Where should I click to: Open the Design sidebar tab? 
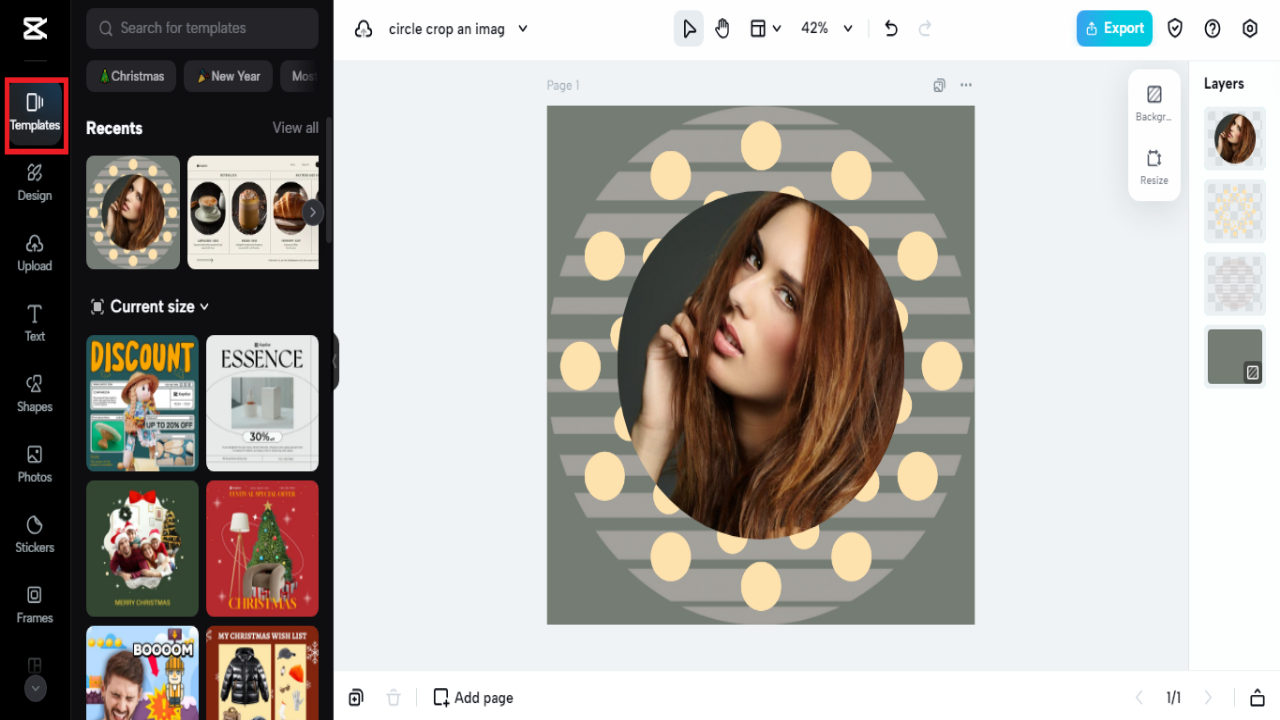(35, 182)
